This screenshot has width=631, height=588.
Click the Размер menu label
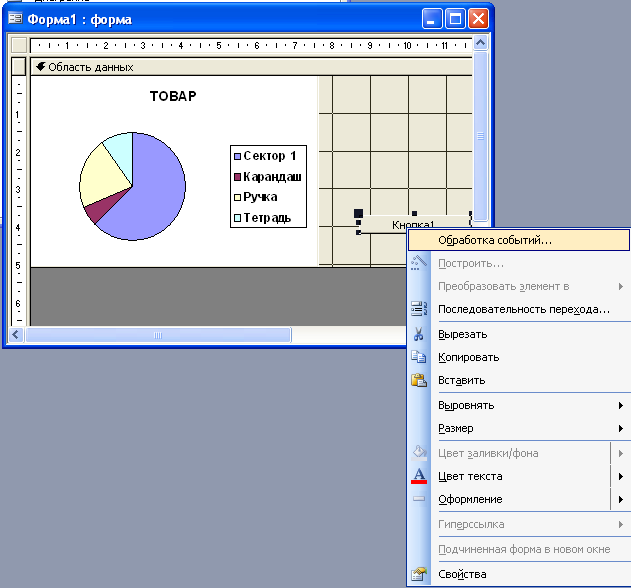(x=456, y=428)
